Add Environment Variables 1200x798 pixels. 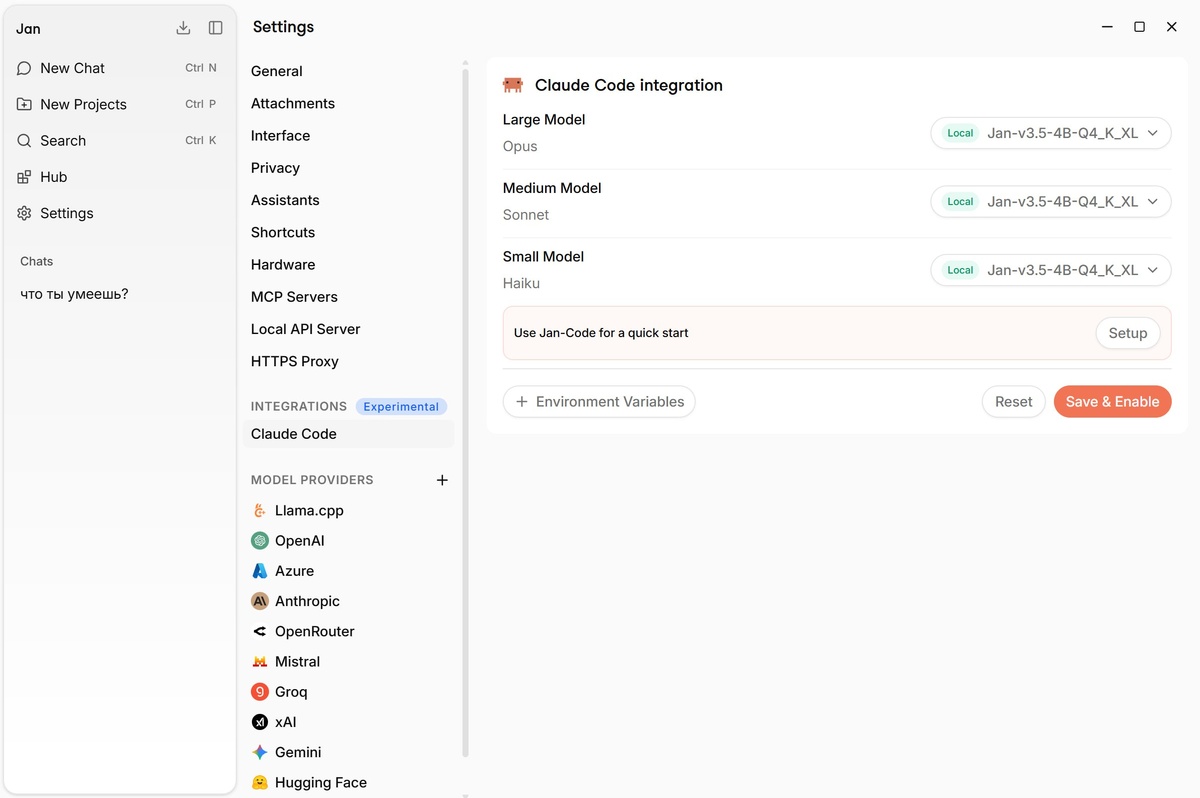(x=599, y=402)
